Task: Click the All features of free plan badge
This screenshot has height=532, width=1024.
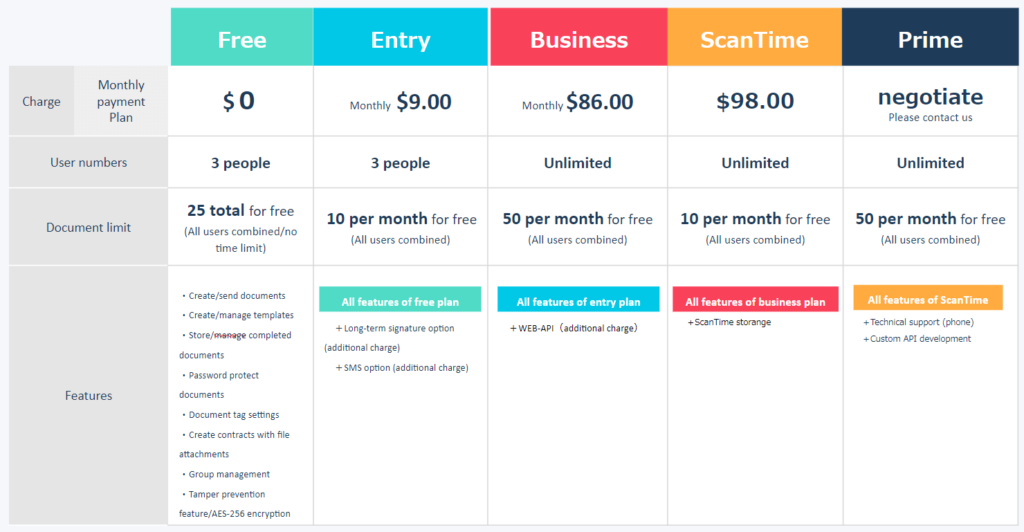Action: [x=400, y=300]
